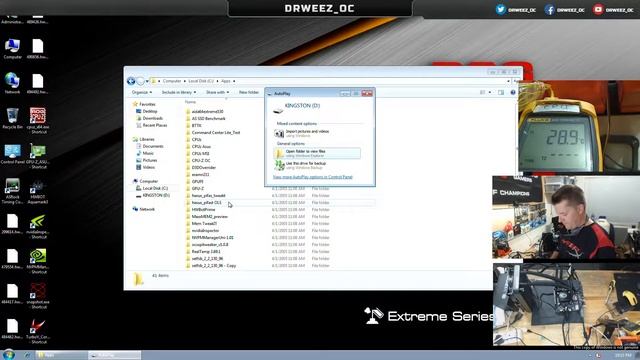The image size is (640, 360).
Task: Open View more AutoPlay options link
Action: [x=312, y=177]
